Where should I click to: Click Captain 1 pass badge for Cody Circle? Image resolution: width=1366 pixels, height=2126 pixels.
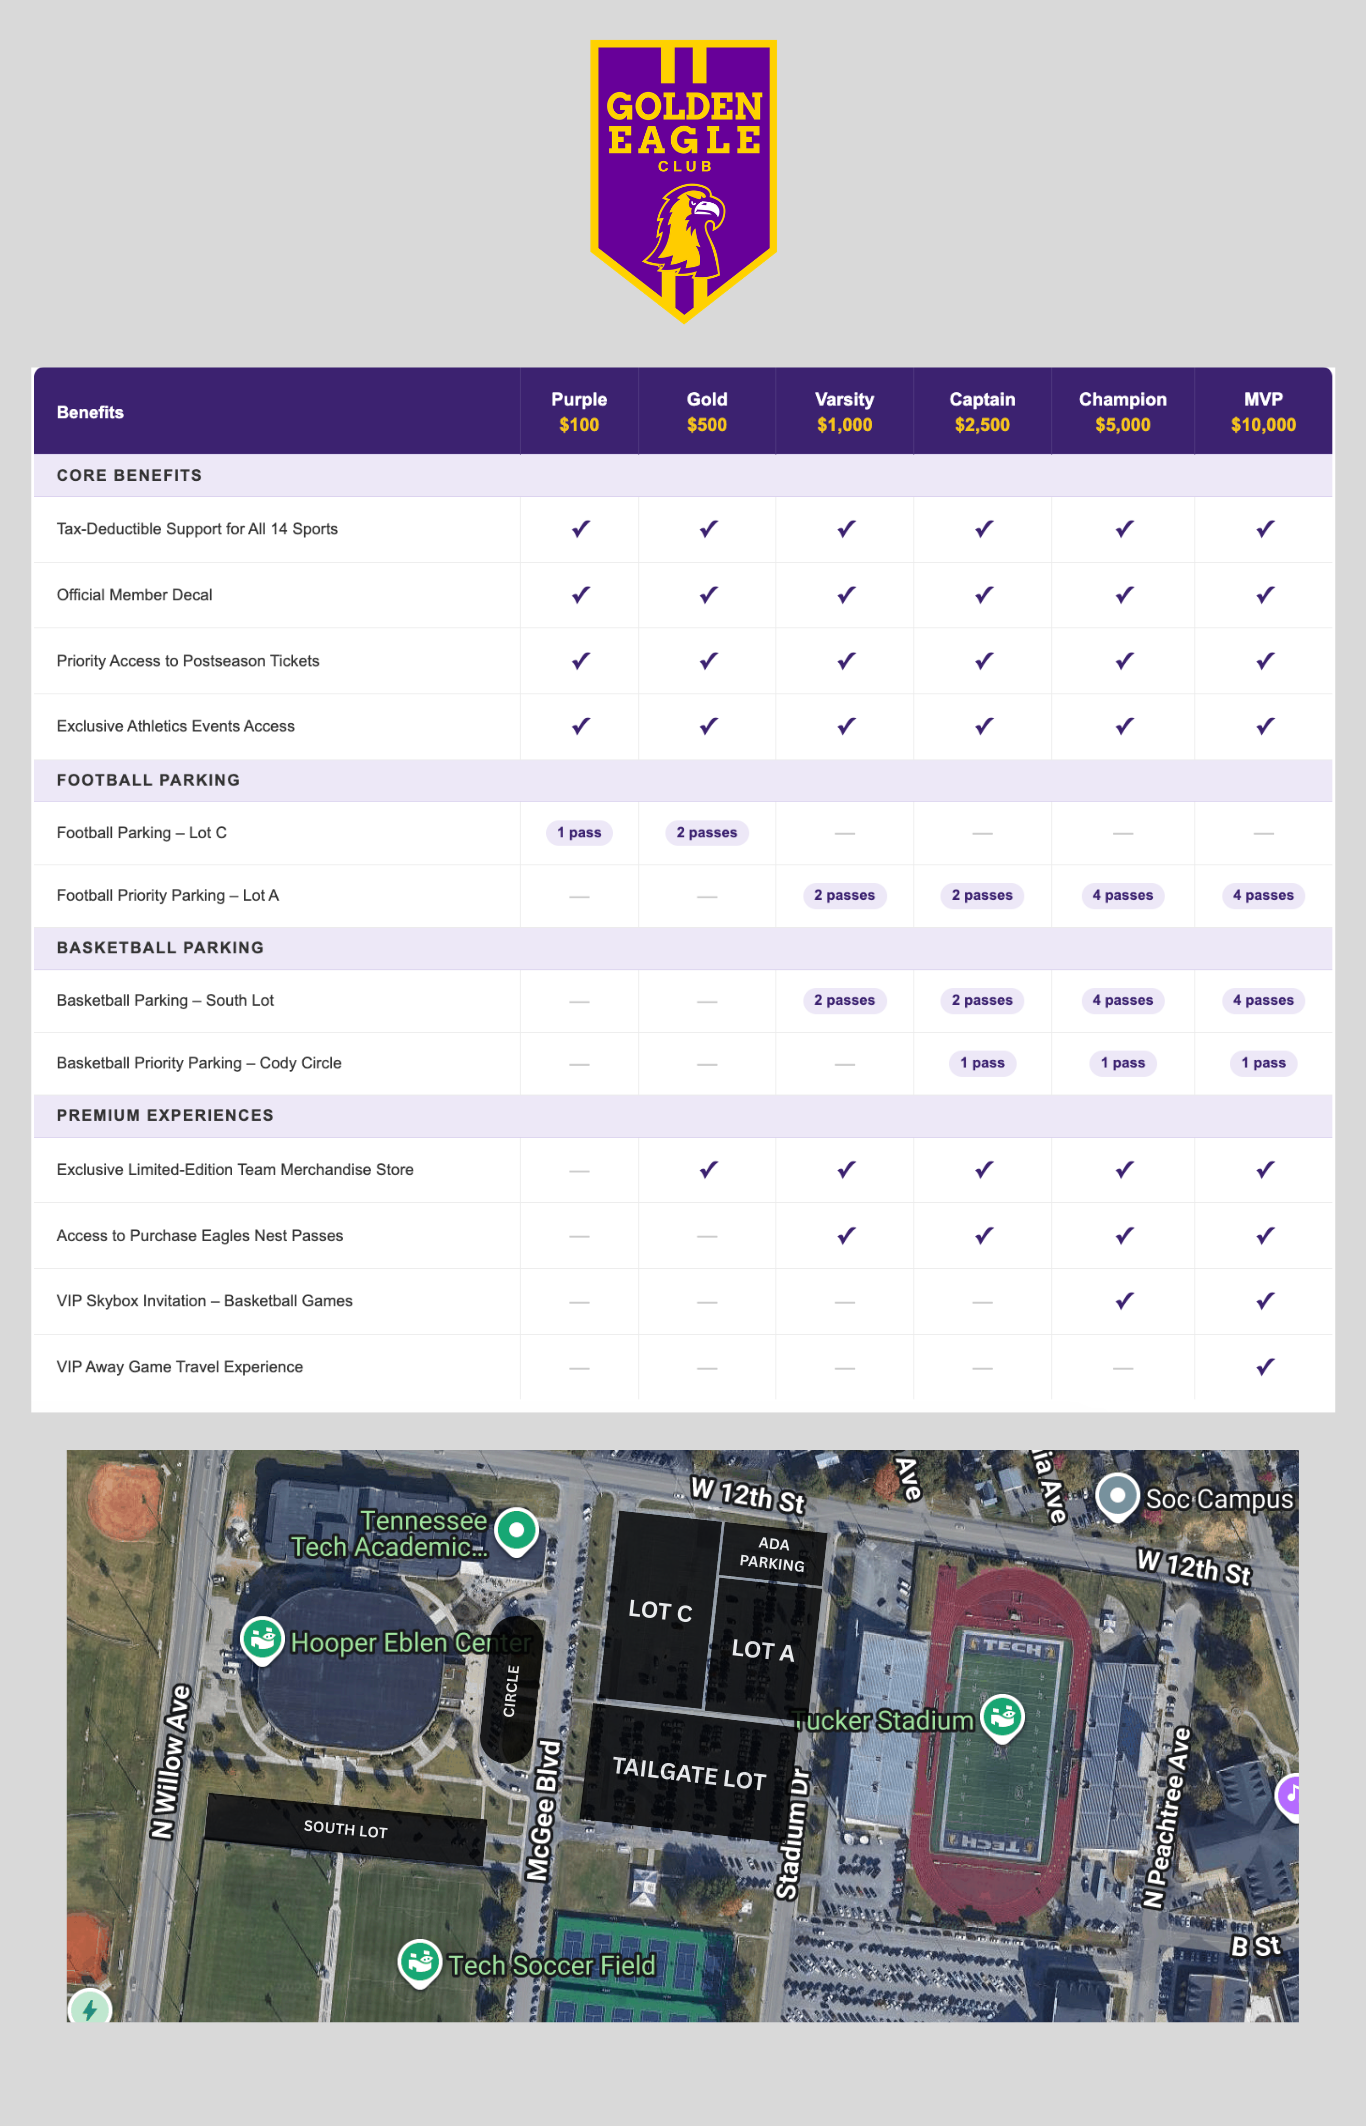coord(982,1063)
